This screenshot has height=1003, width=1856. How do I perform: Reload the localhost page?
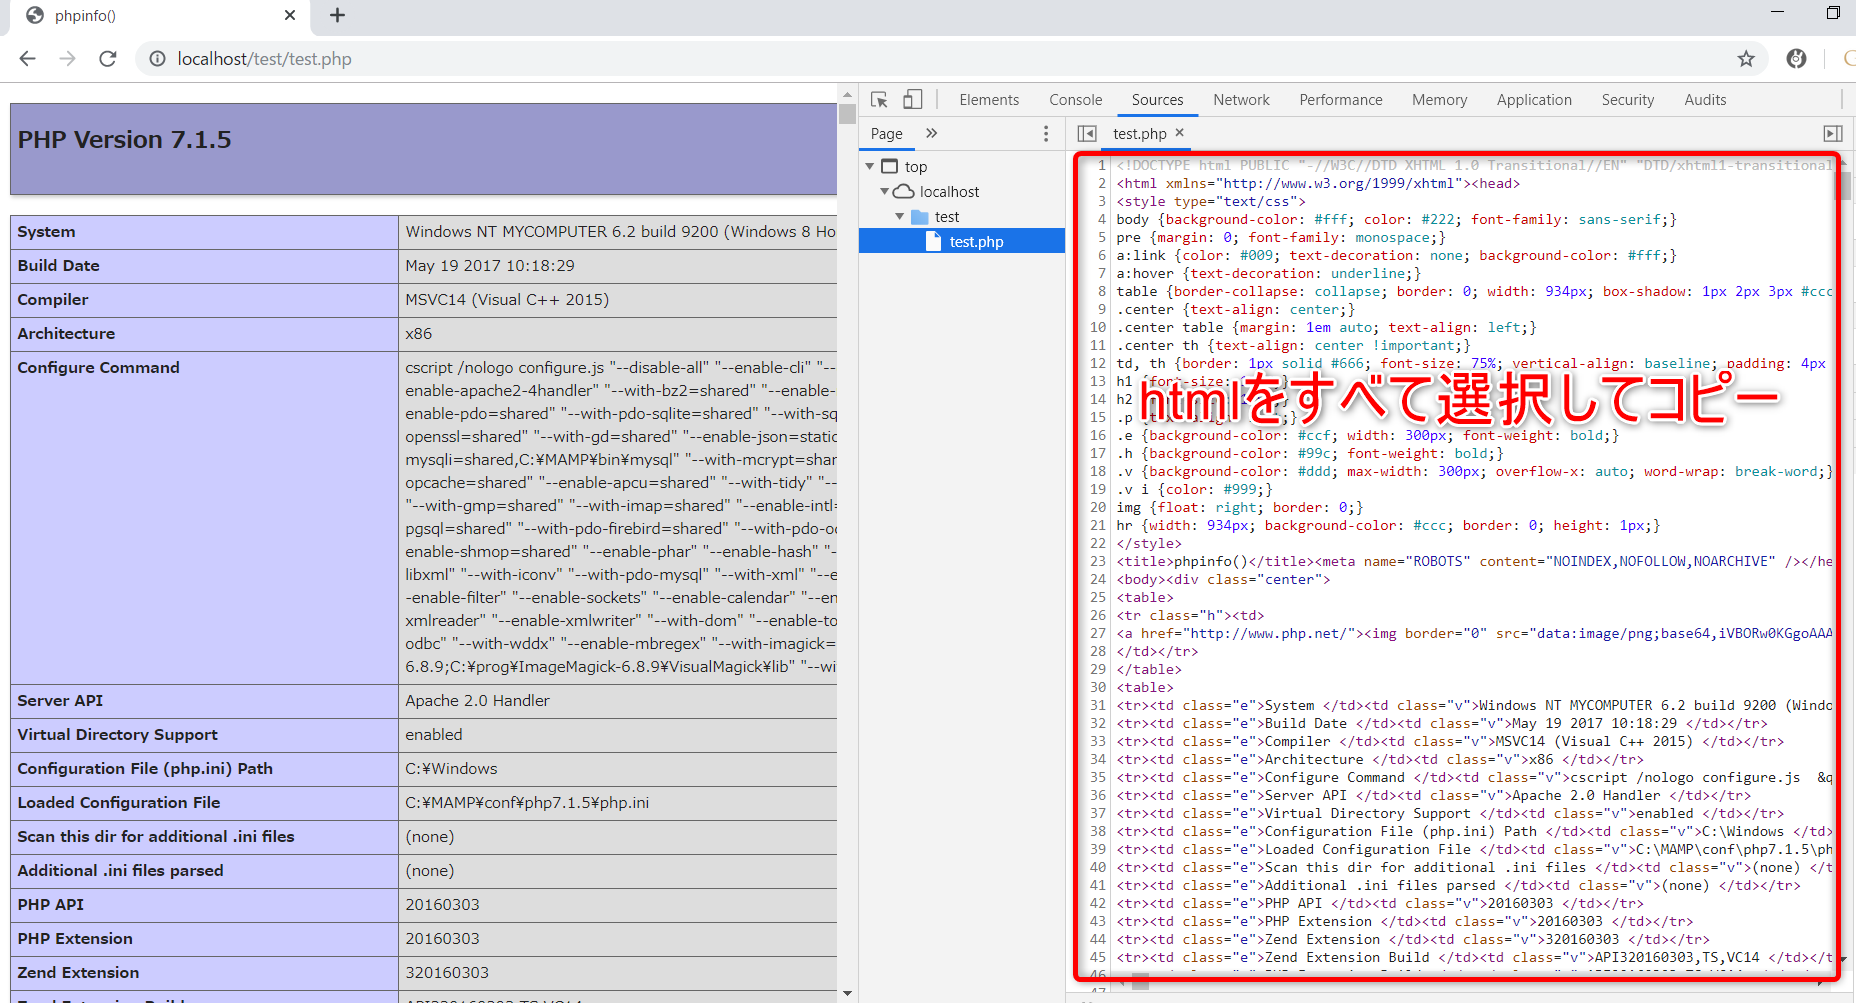point(108,59)
